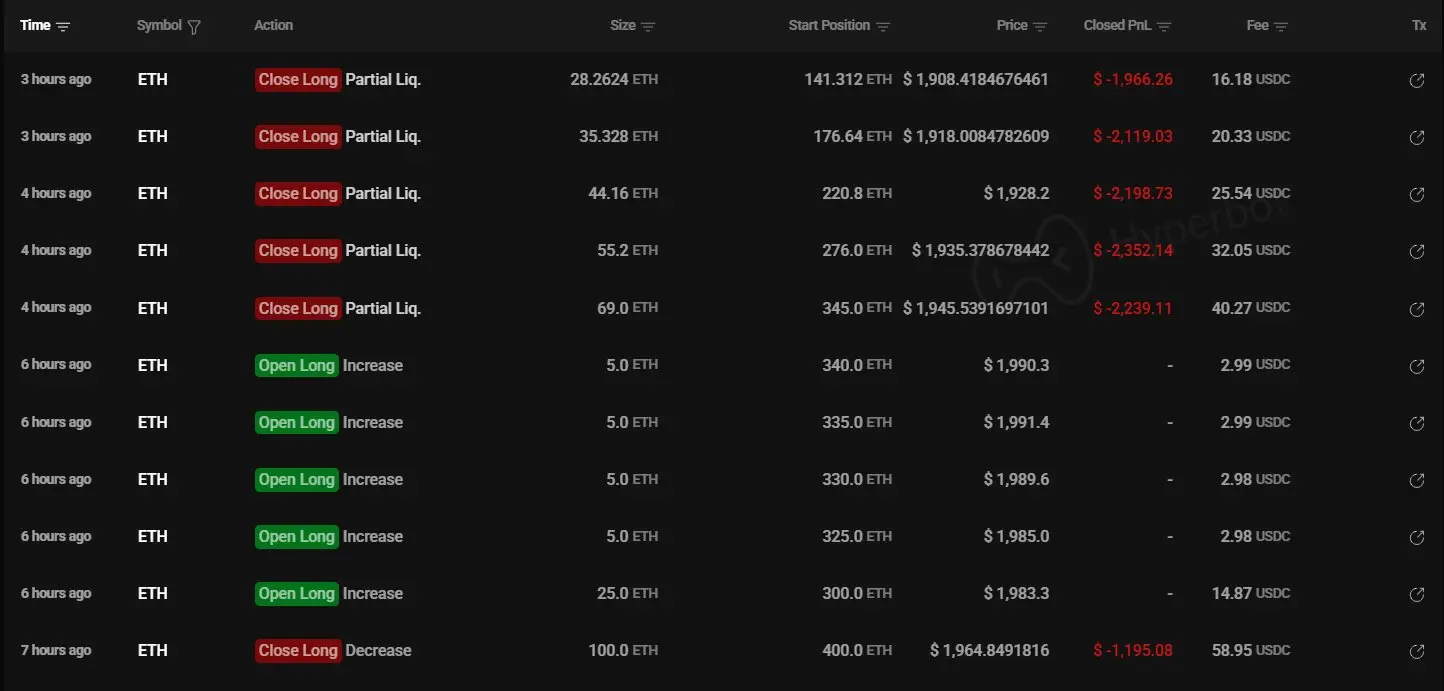This screenshot has height=691, width=1444.
Task: Filter by Symbol using funnel icon
Action: (x=194, y=27)
